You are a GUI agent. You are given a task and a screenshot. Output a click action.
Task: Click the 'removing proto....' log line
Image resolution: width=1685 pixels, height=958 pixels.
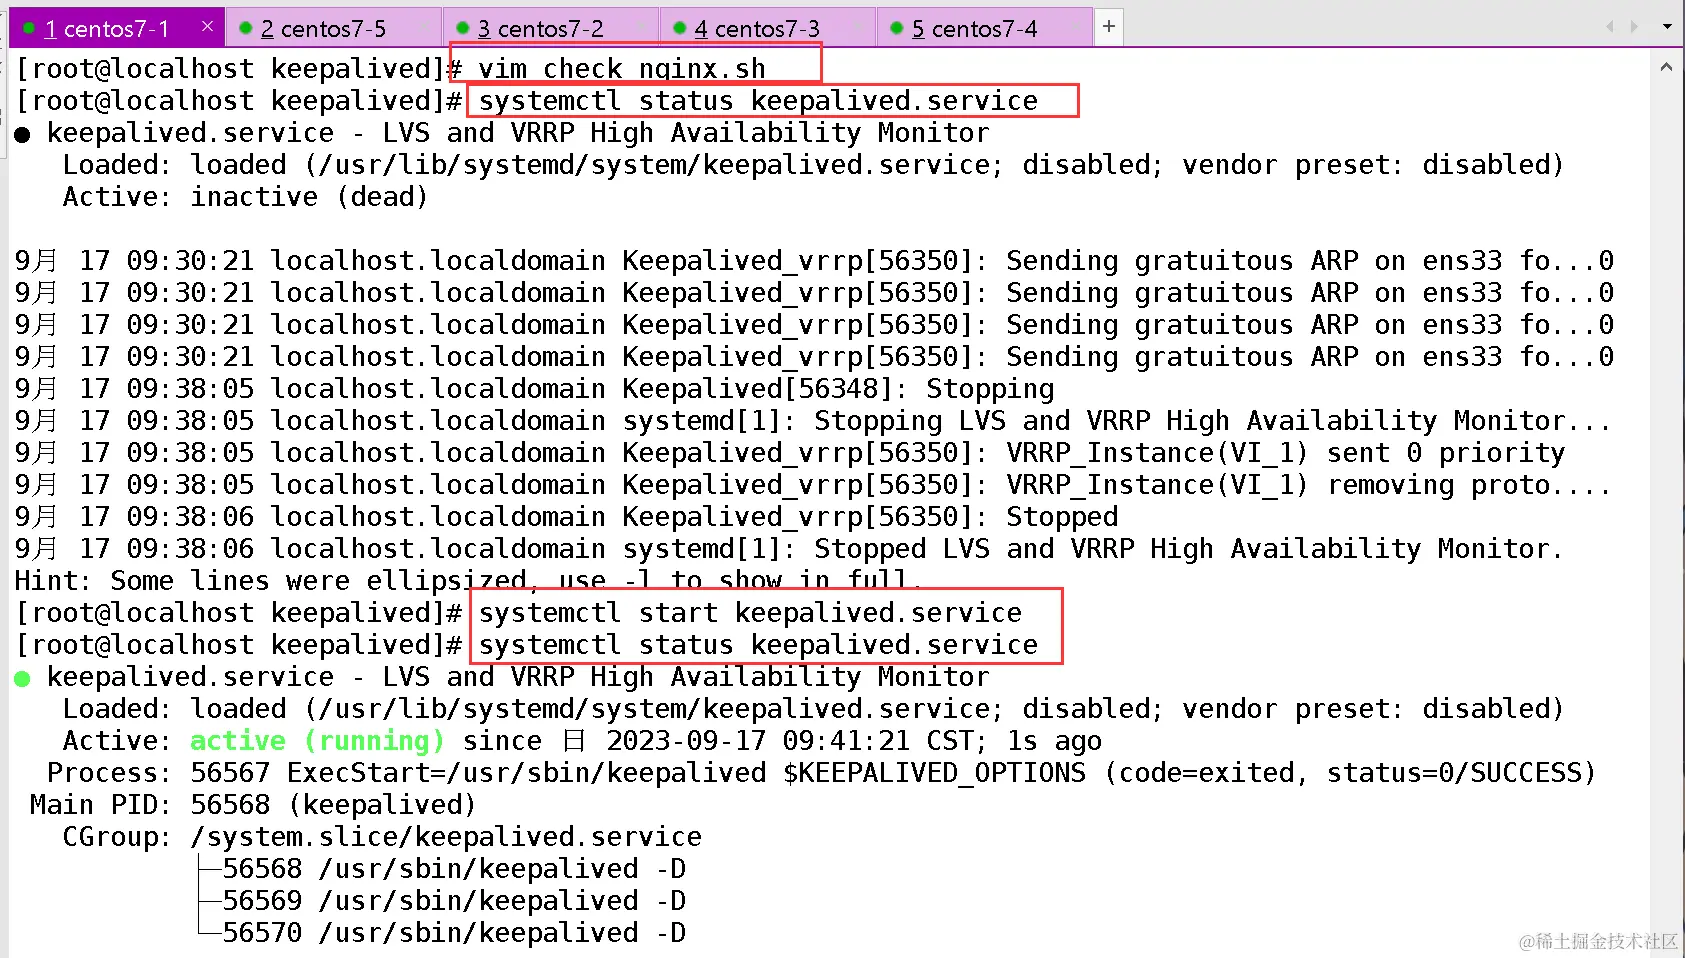click(813, 485)
